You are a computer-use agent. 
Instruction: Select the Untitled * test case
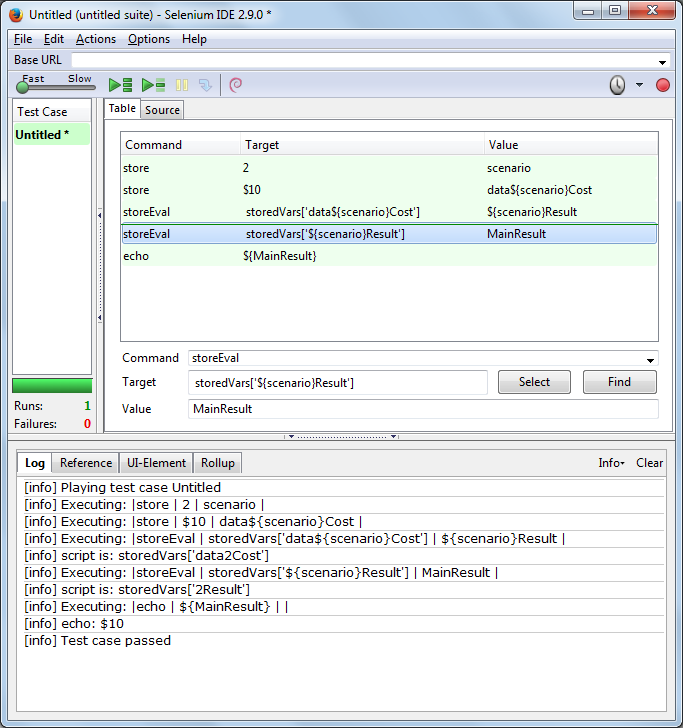tap(52, 135)
